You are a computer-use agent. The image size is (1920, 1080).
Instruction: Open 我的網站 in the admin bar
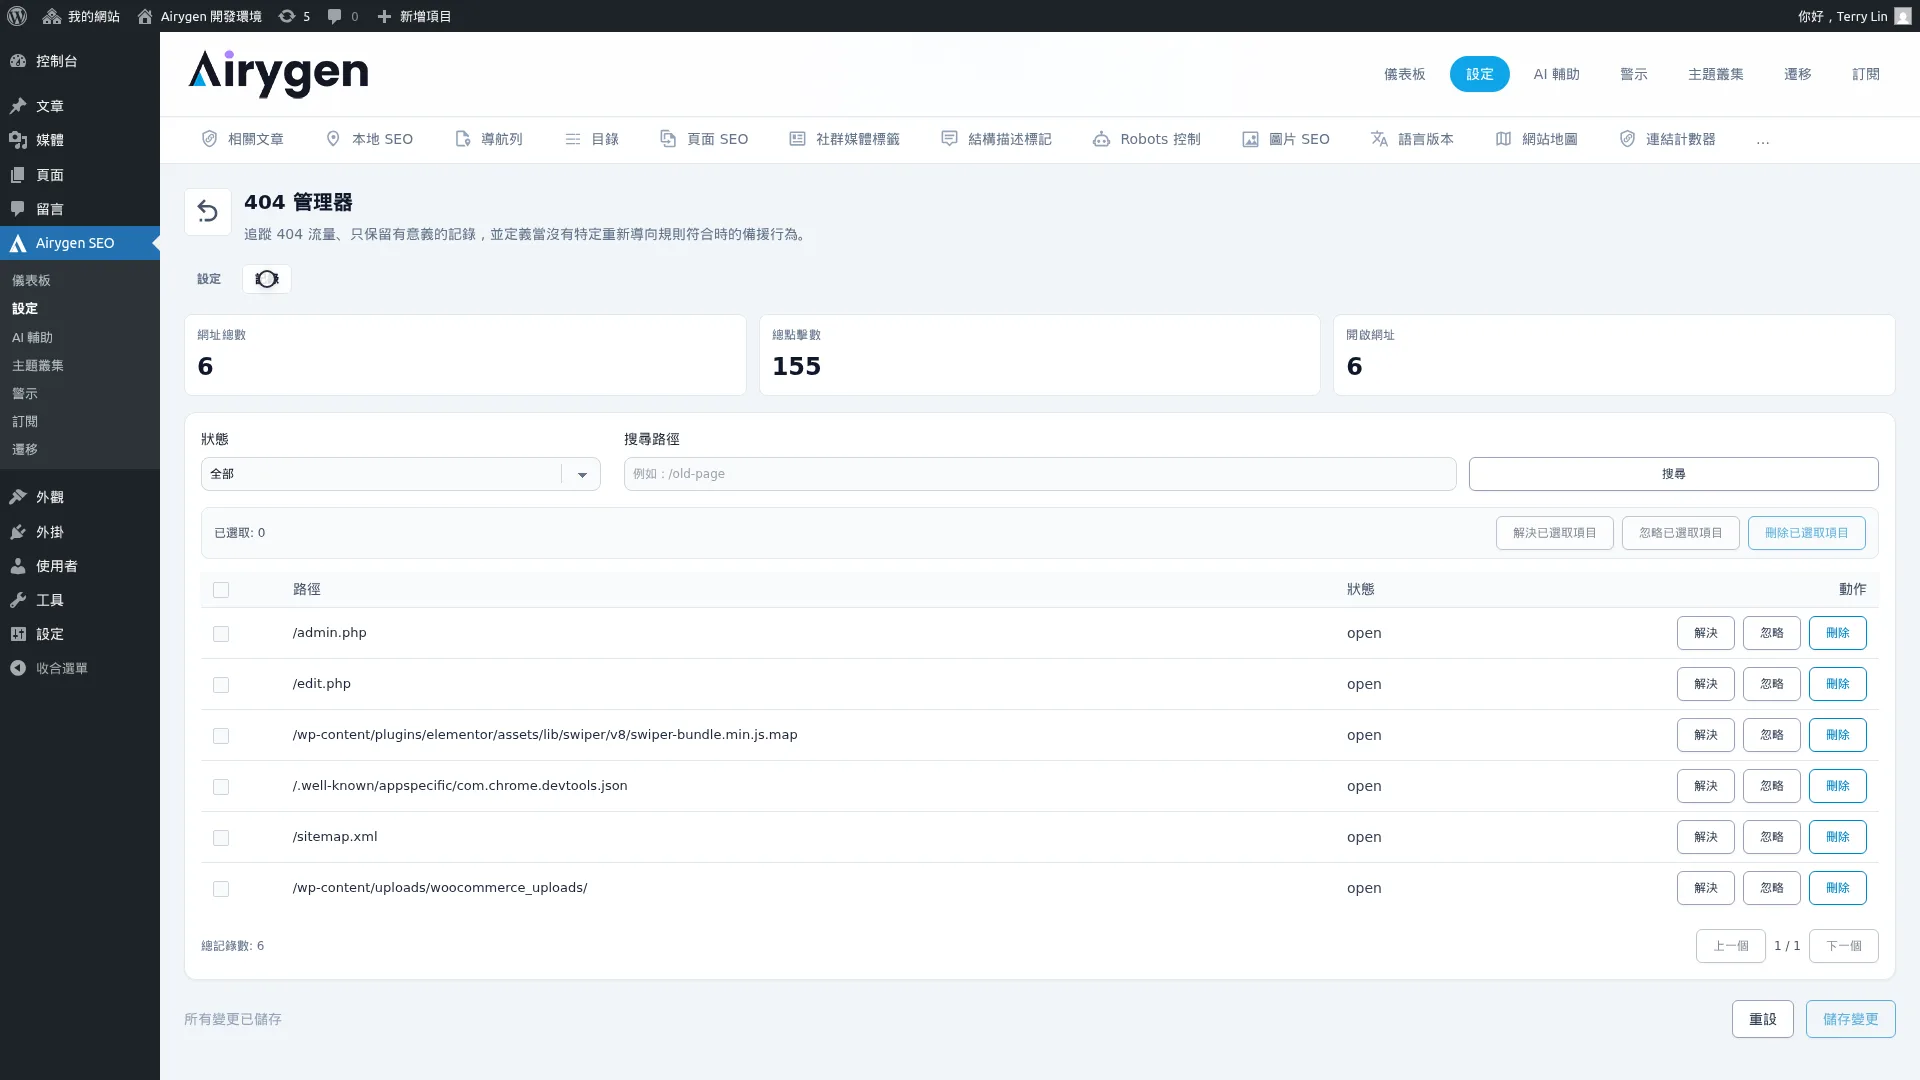[81, 16]
